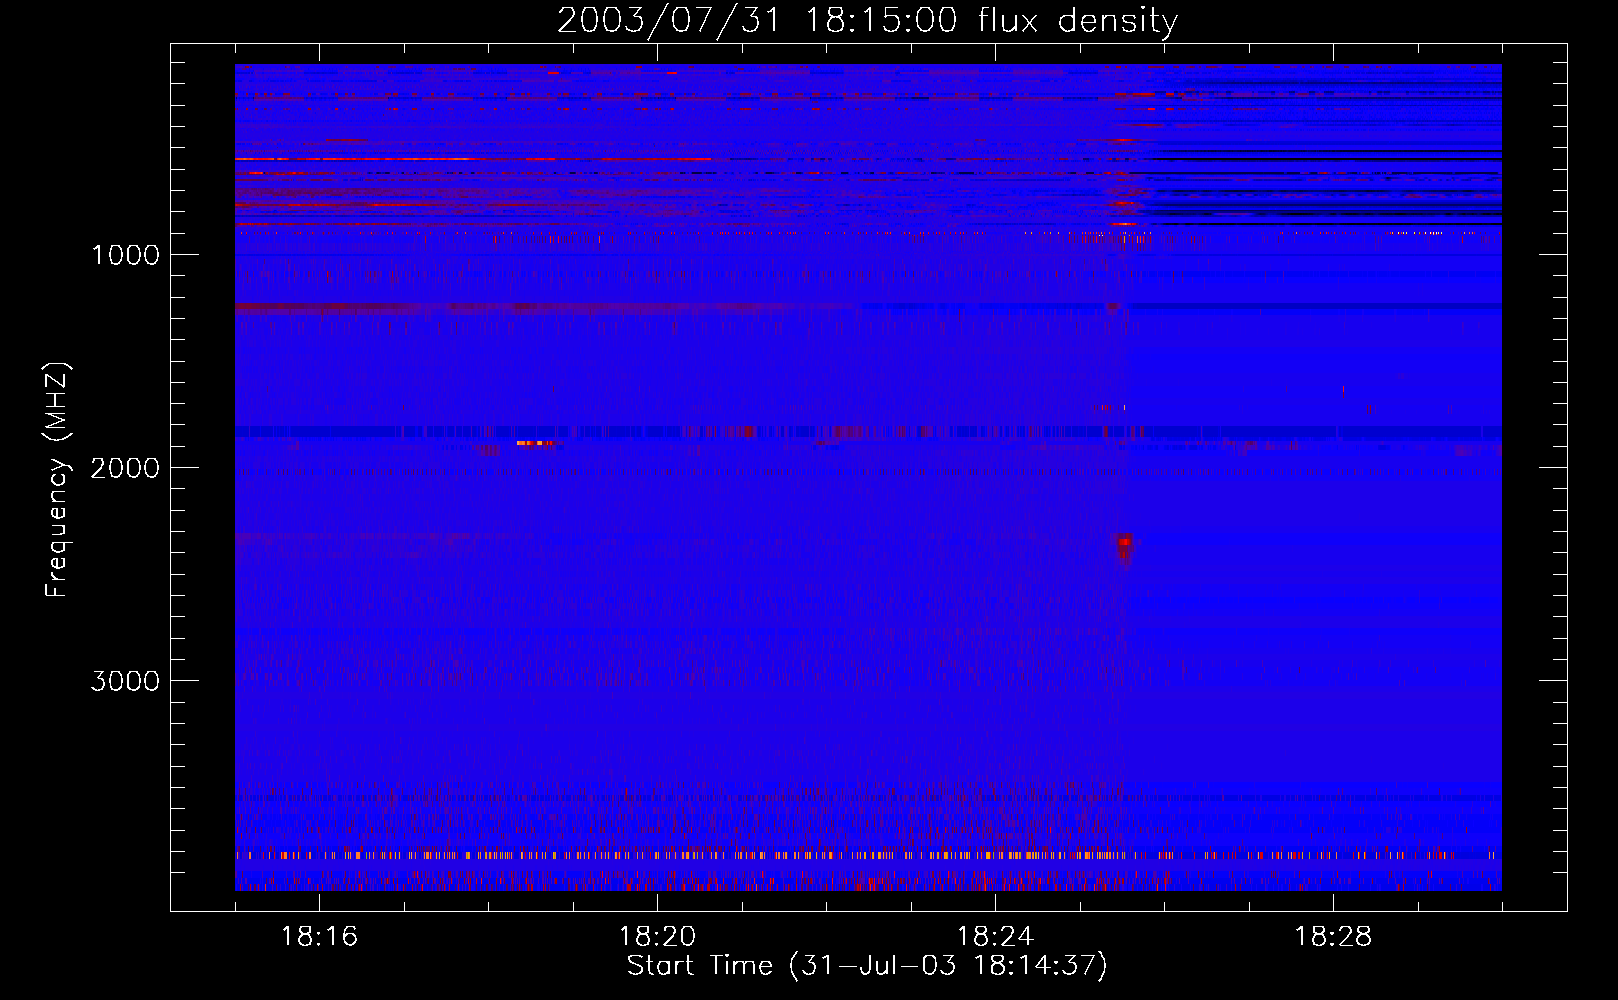This screenshot has width=1618, height=1000.
Task: Click the 'Frequency (MHZ)' axis label
Action: click(x=58, y=480)
